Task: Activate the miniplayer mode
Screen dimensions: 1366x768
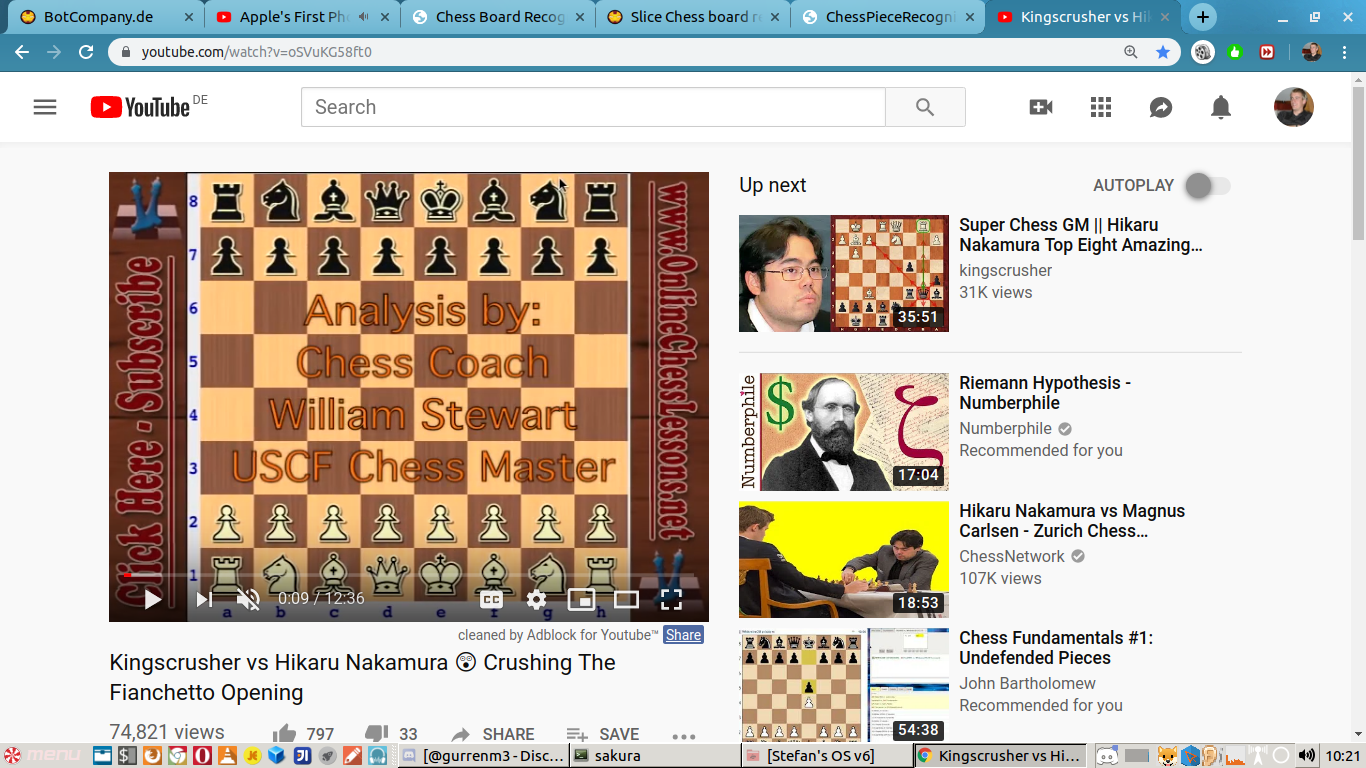Action: coord(581,599)
